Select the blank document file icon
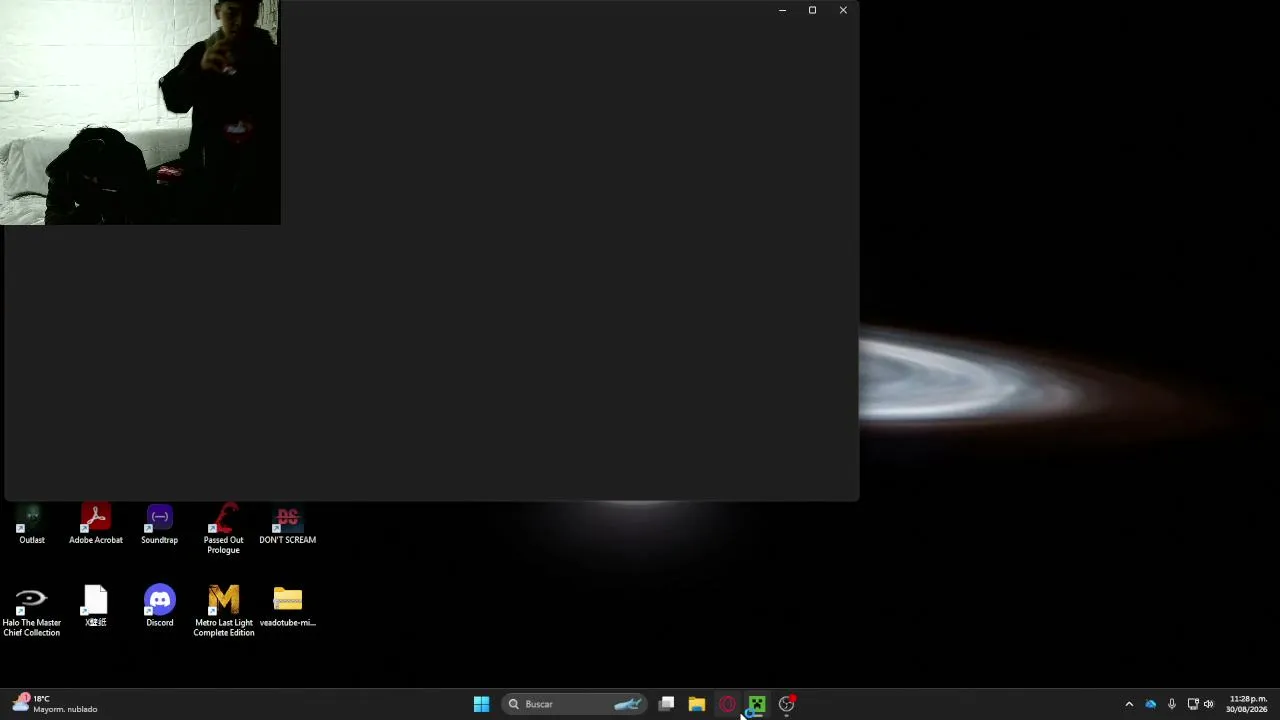The height and width of the screenshot is (720, 1280). click(96, 606)
